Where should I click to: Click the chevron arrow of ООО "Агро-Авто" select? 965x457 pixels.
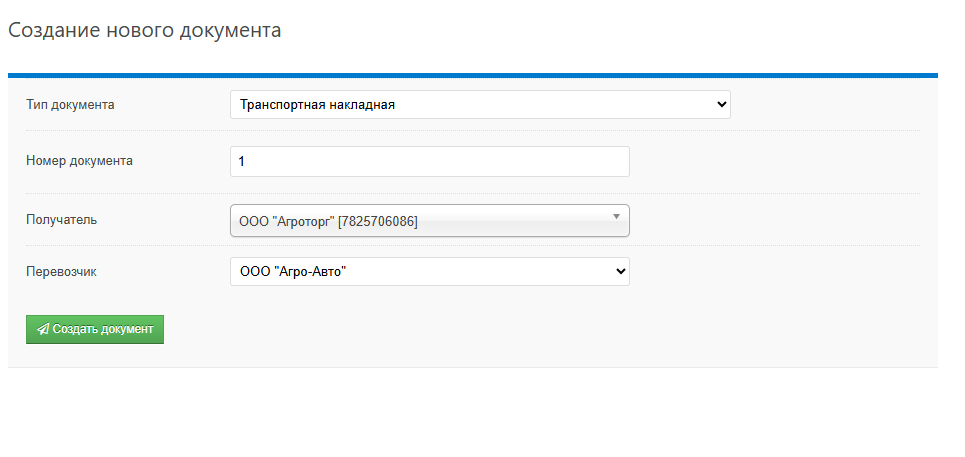(x=621, y=271)
